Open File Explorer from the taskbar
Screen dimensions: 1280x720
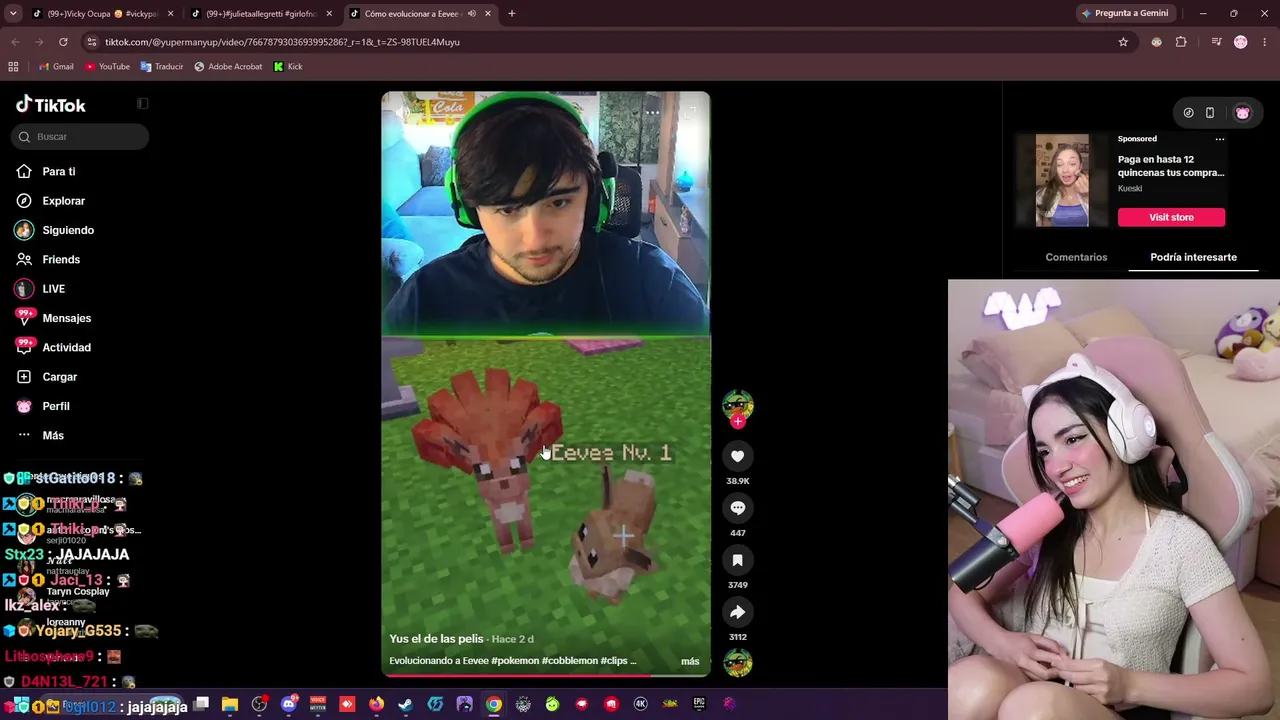click(x=230, y=704)
